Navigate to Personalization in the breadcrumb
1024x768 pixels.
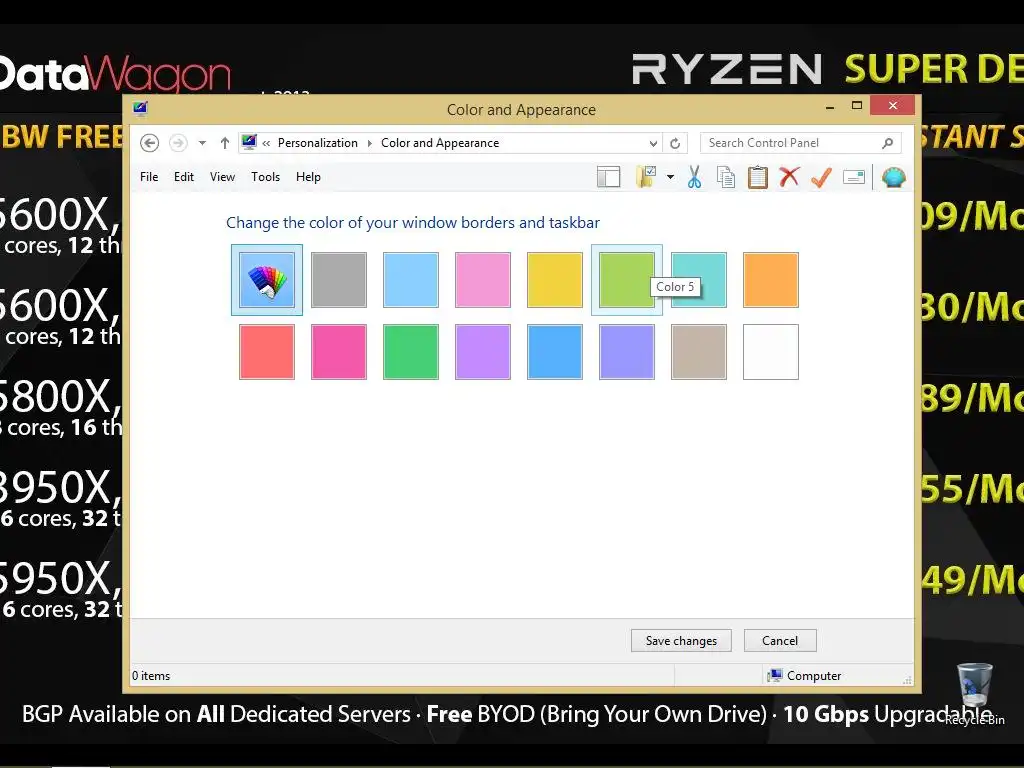tap(317, 143)
